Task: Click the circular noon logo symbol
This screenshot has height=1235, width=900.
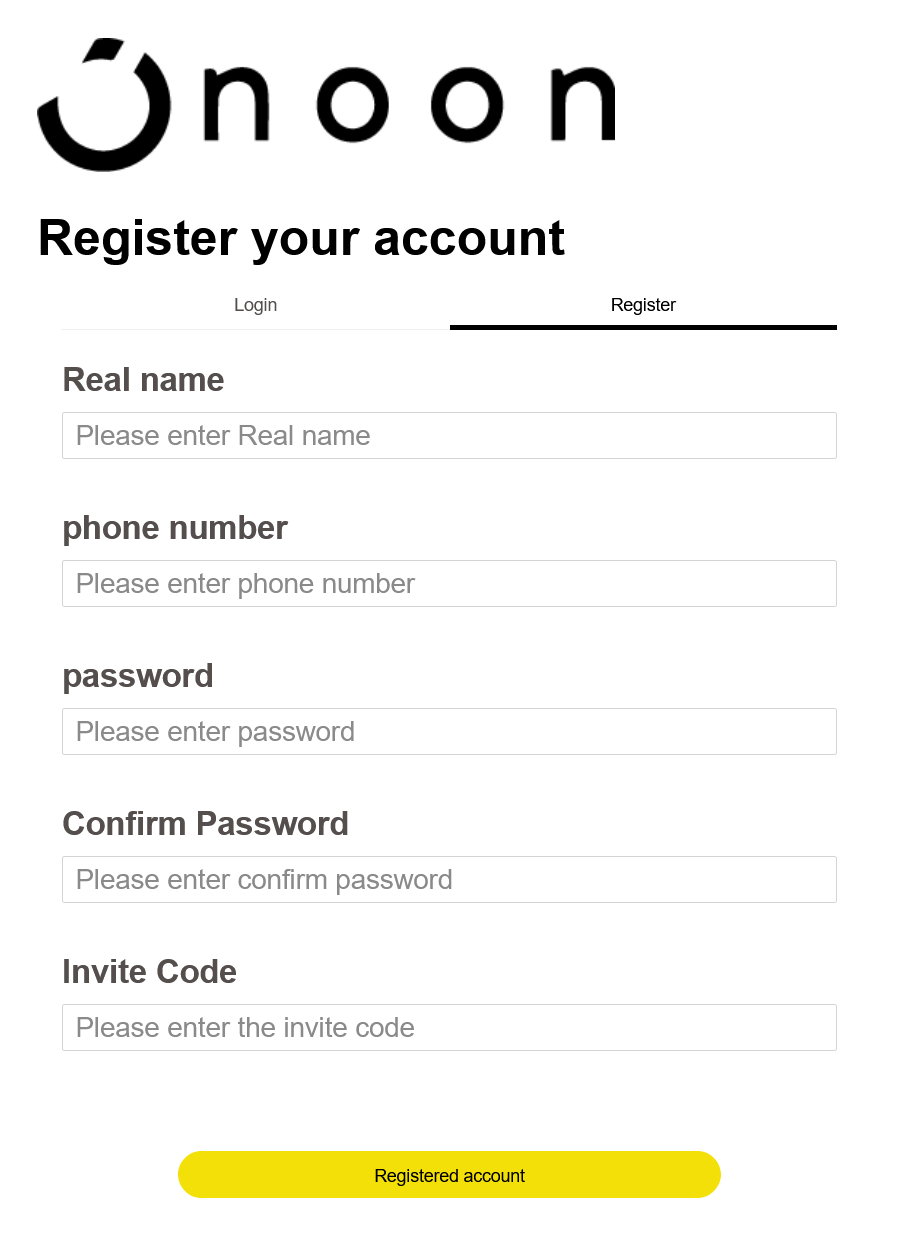Action: click(104, 104)
